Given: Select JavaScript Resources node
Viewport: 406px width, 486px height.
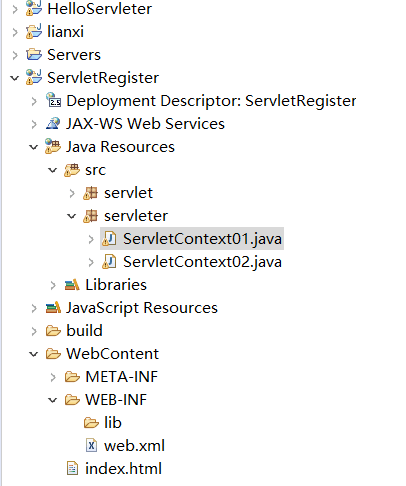Looking at the screenshot, I should (132, 308).
